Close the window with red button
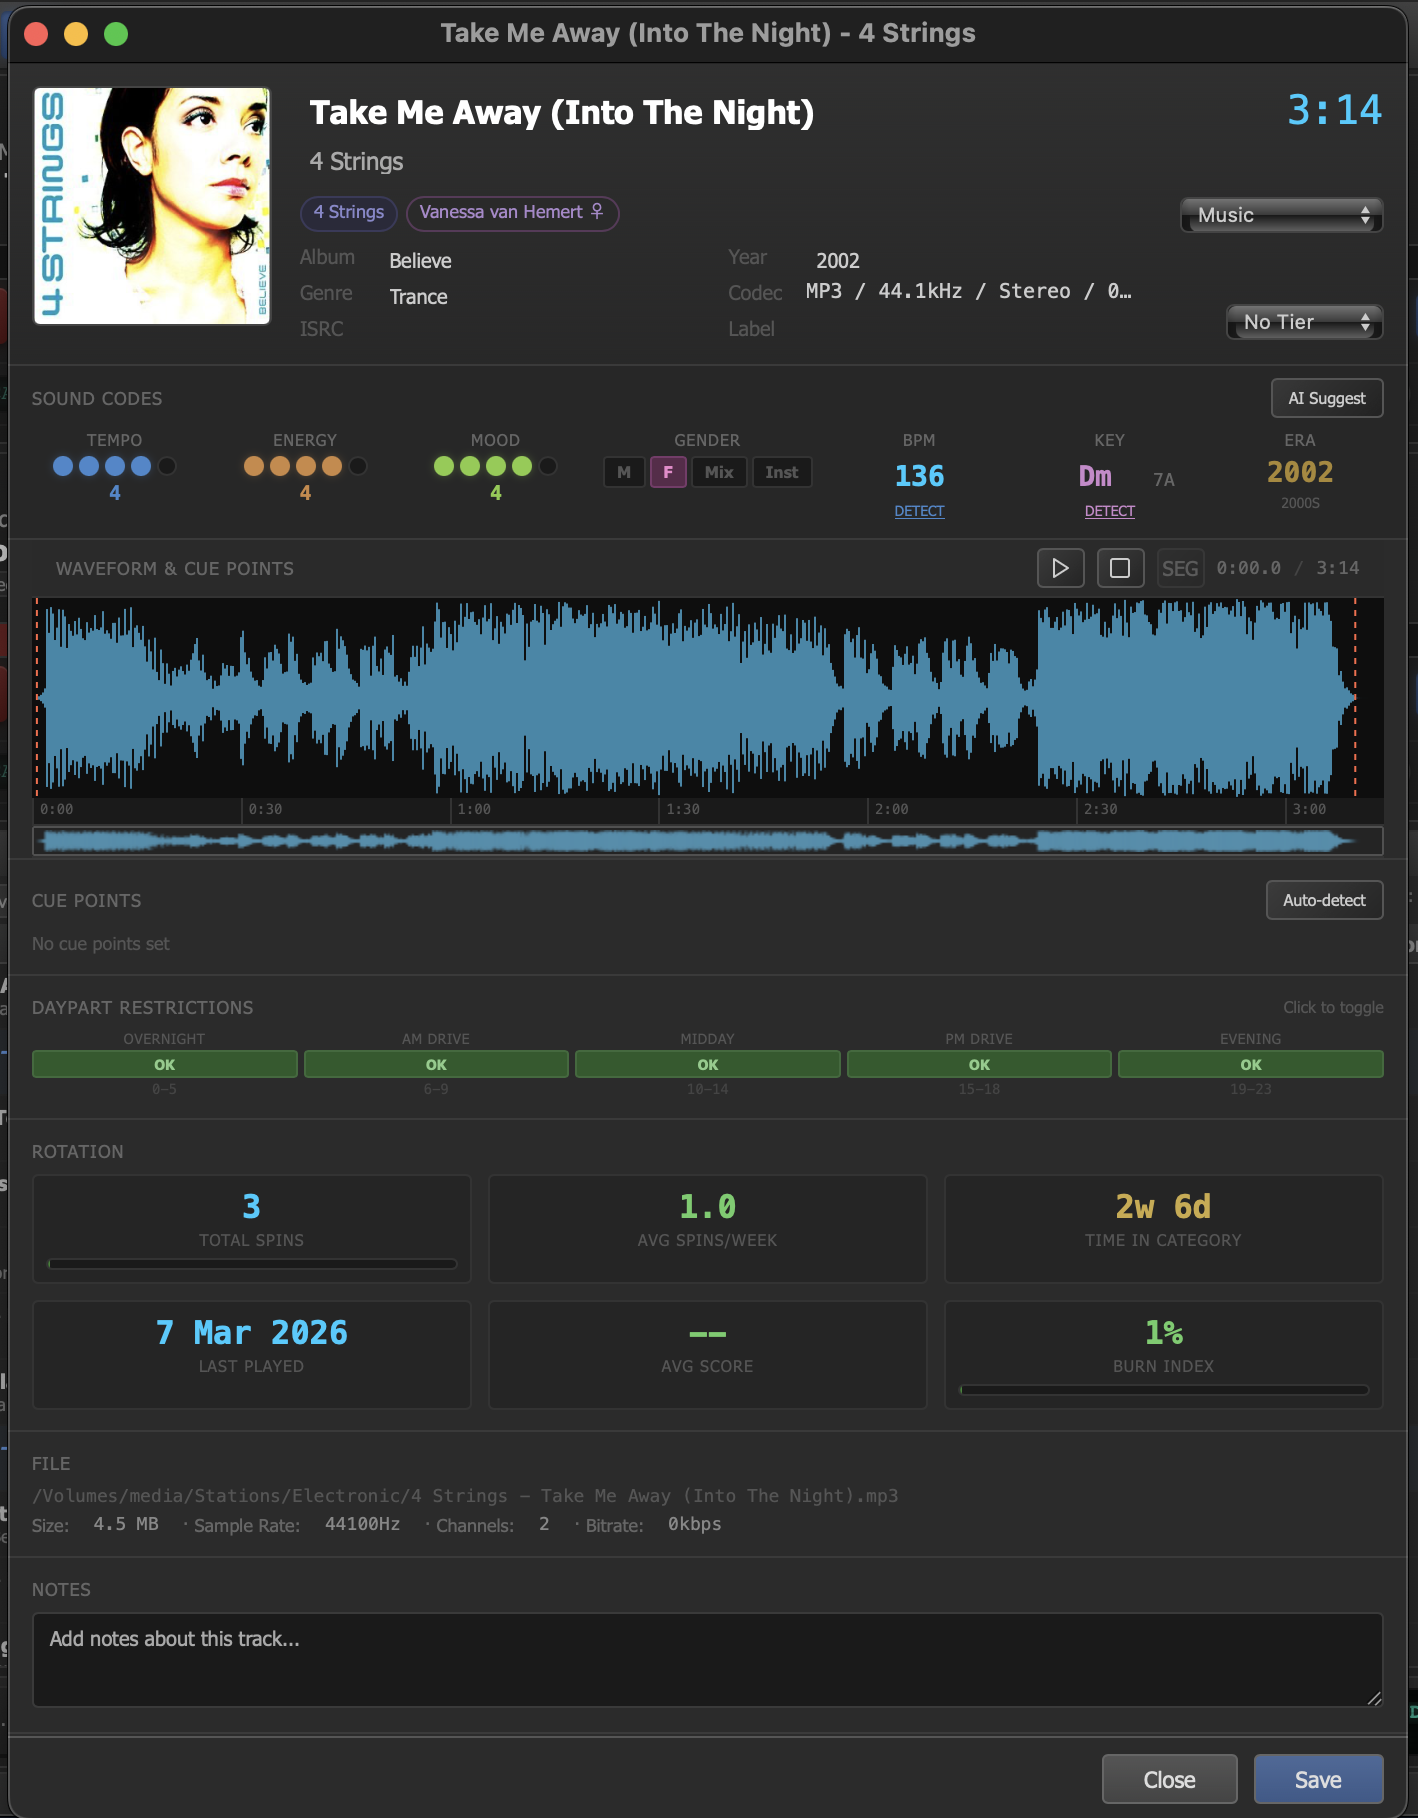Image resolution: width=1418 pixels, height=1818 pixels. pos(36,34)
